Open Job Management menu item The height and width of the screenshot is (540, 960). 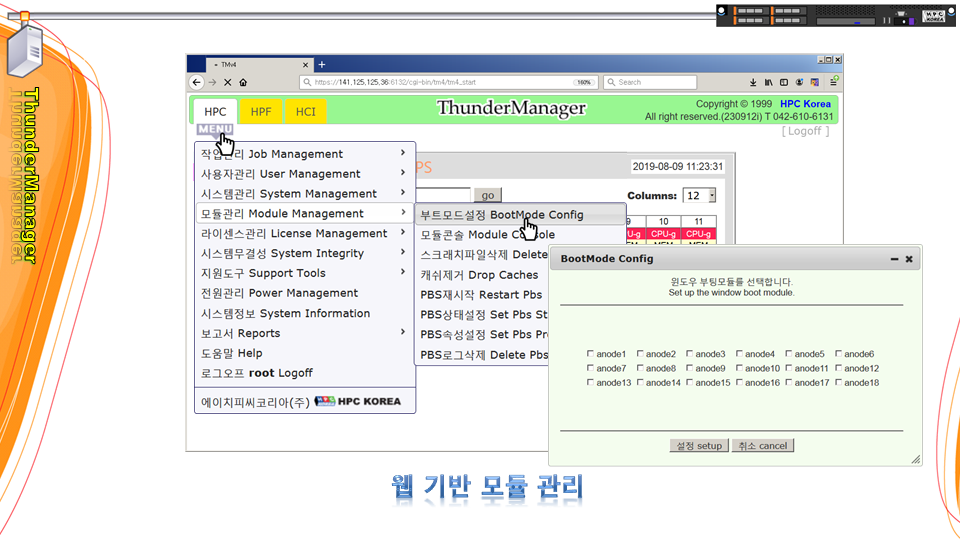point(305,154)
